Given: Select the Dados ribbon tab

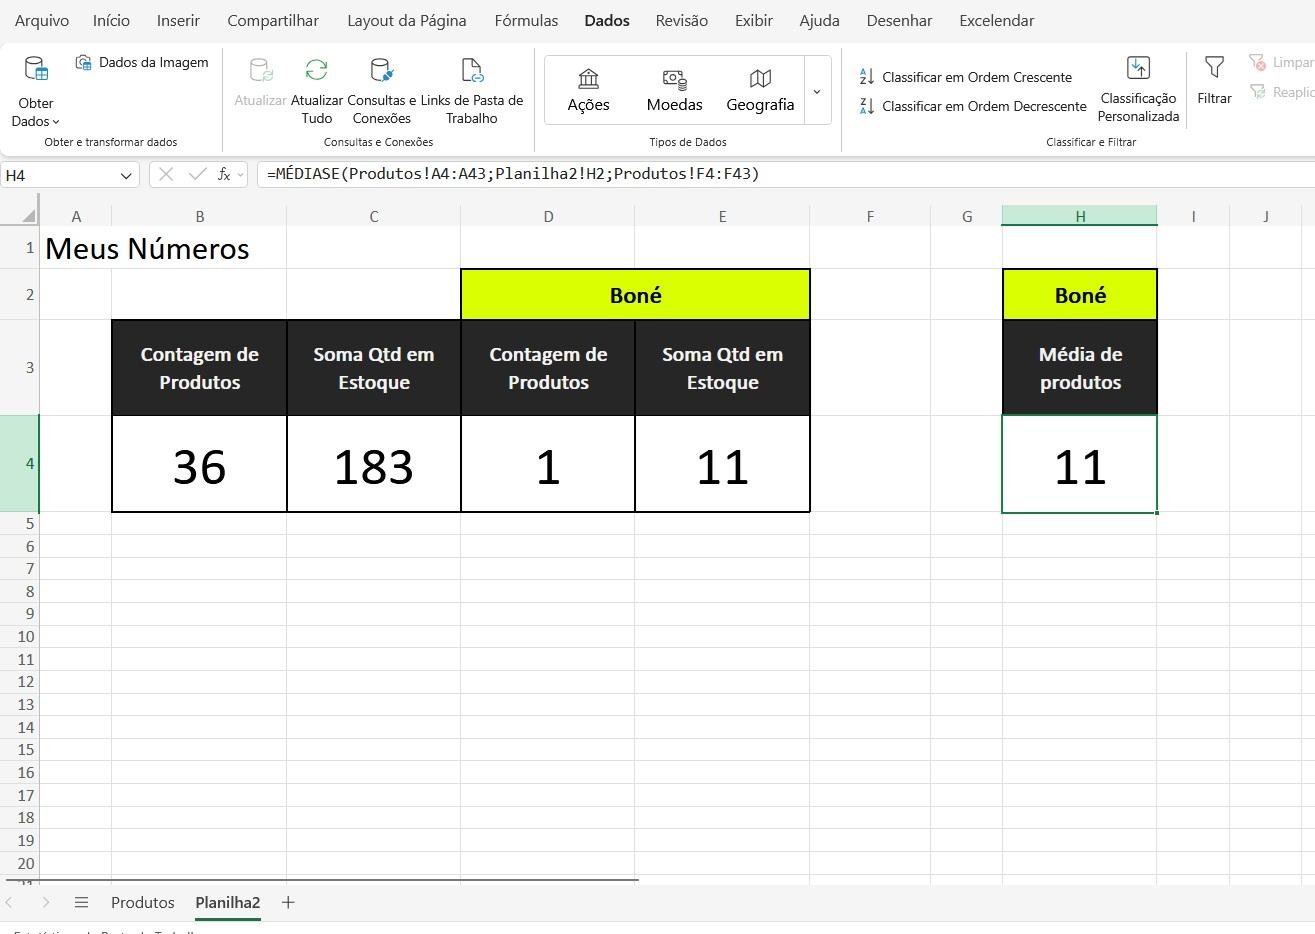Looking at the screenshot, I should click(607, 20).
